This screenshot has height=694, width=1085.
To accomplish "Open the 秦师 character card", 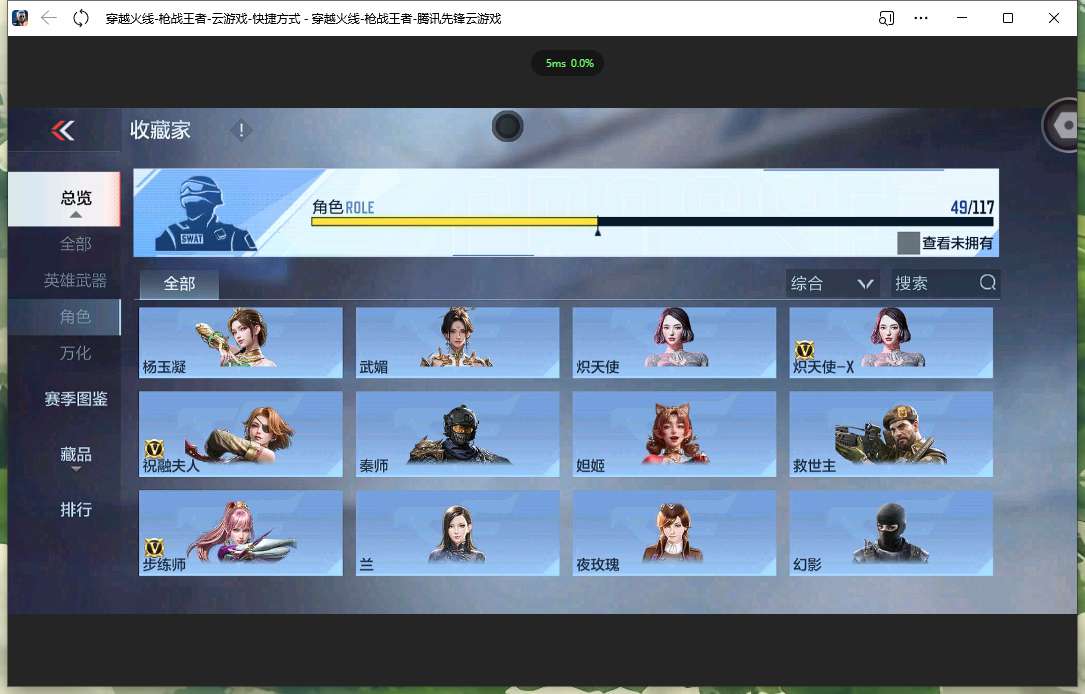I will coord(457,434).
